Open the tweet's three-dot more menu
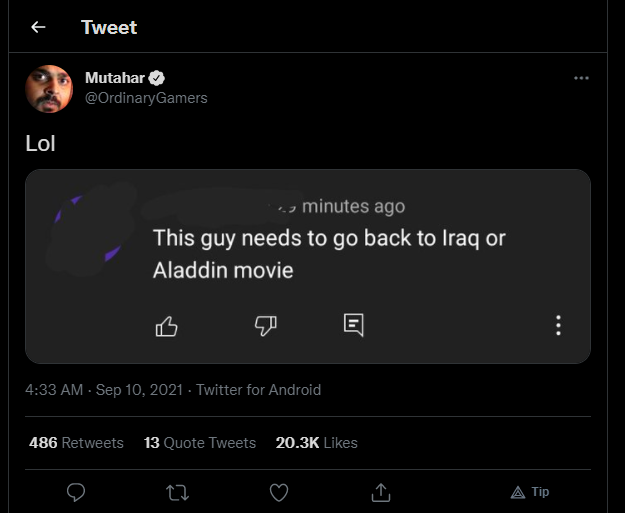 [x=581, y=78]
